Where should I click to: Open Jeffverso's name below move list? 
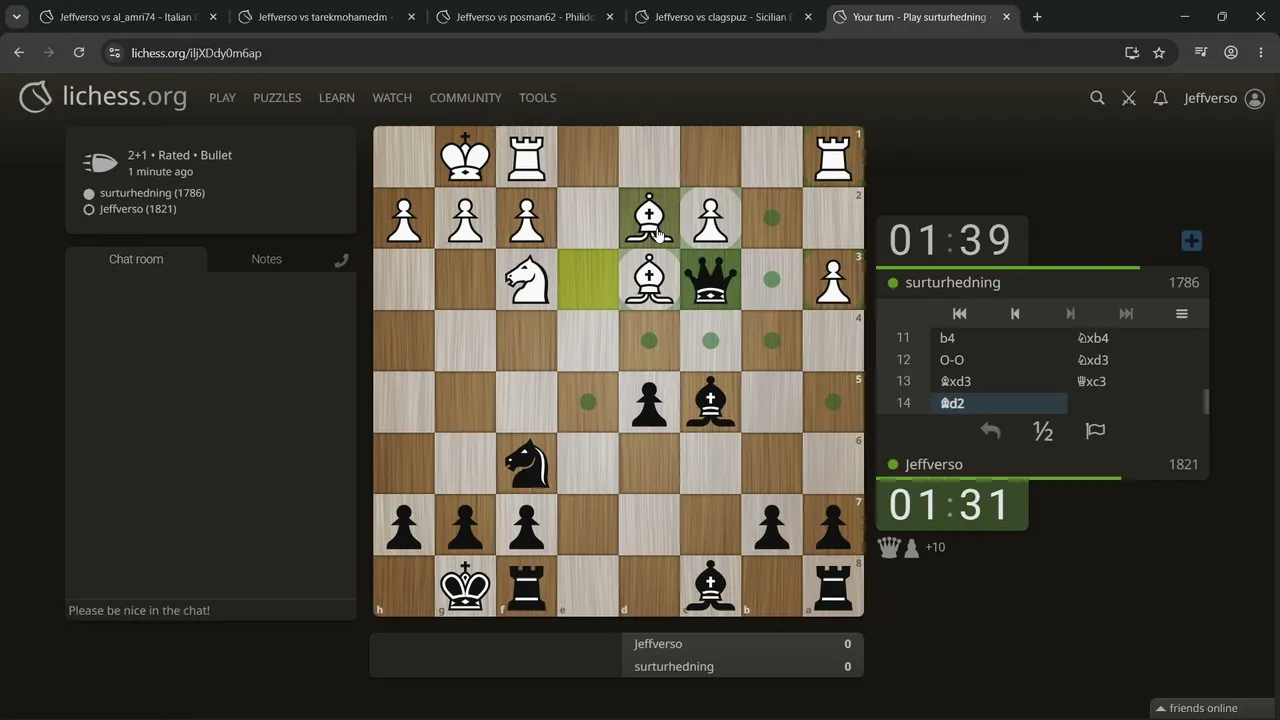point(933,465)
